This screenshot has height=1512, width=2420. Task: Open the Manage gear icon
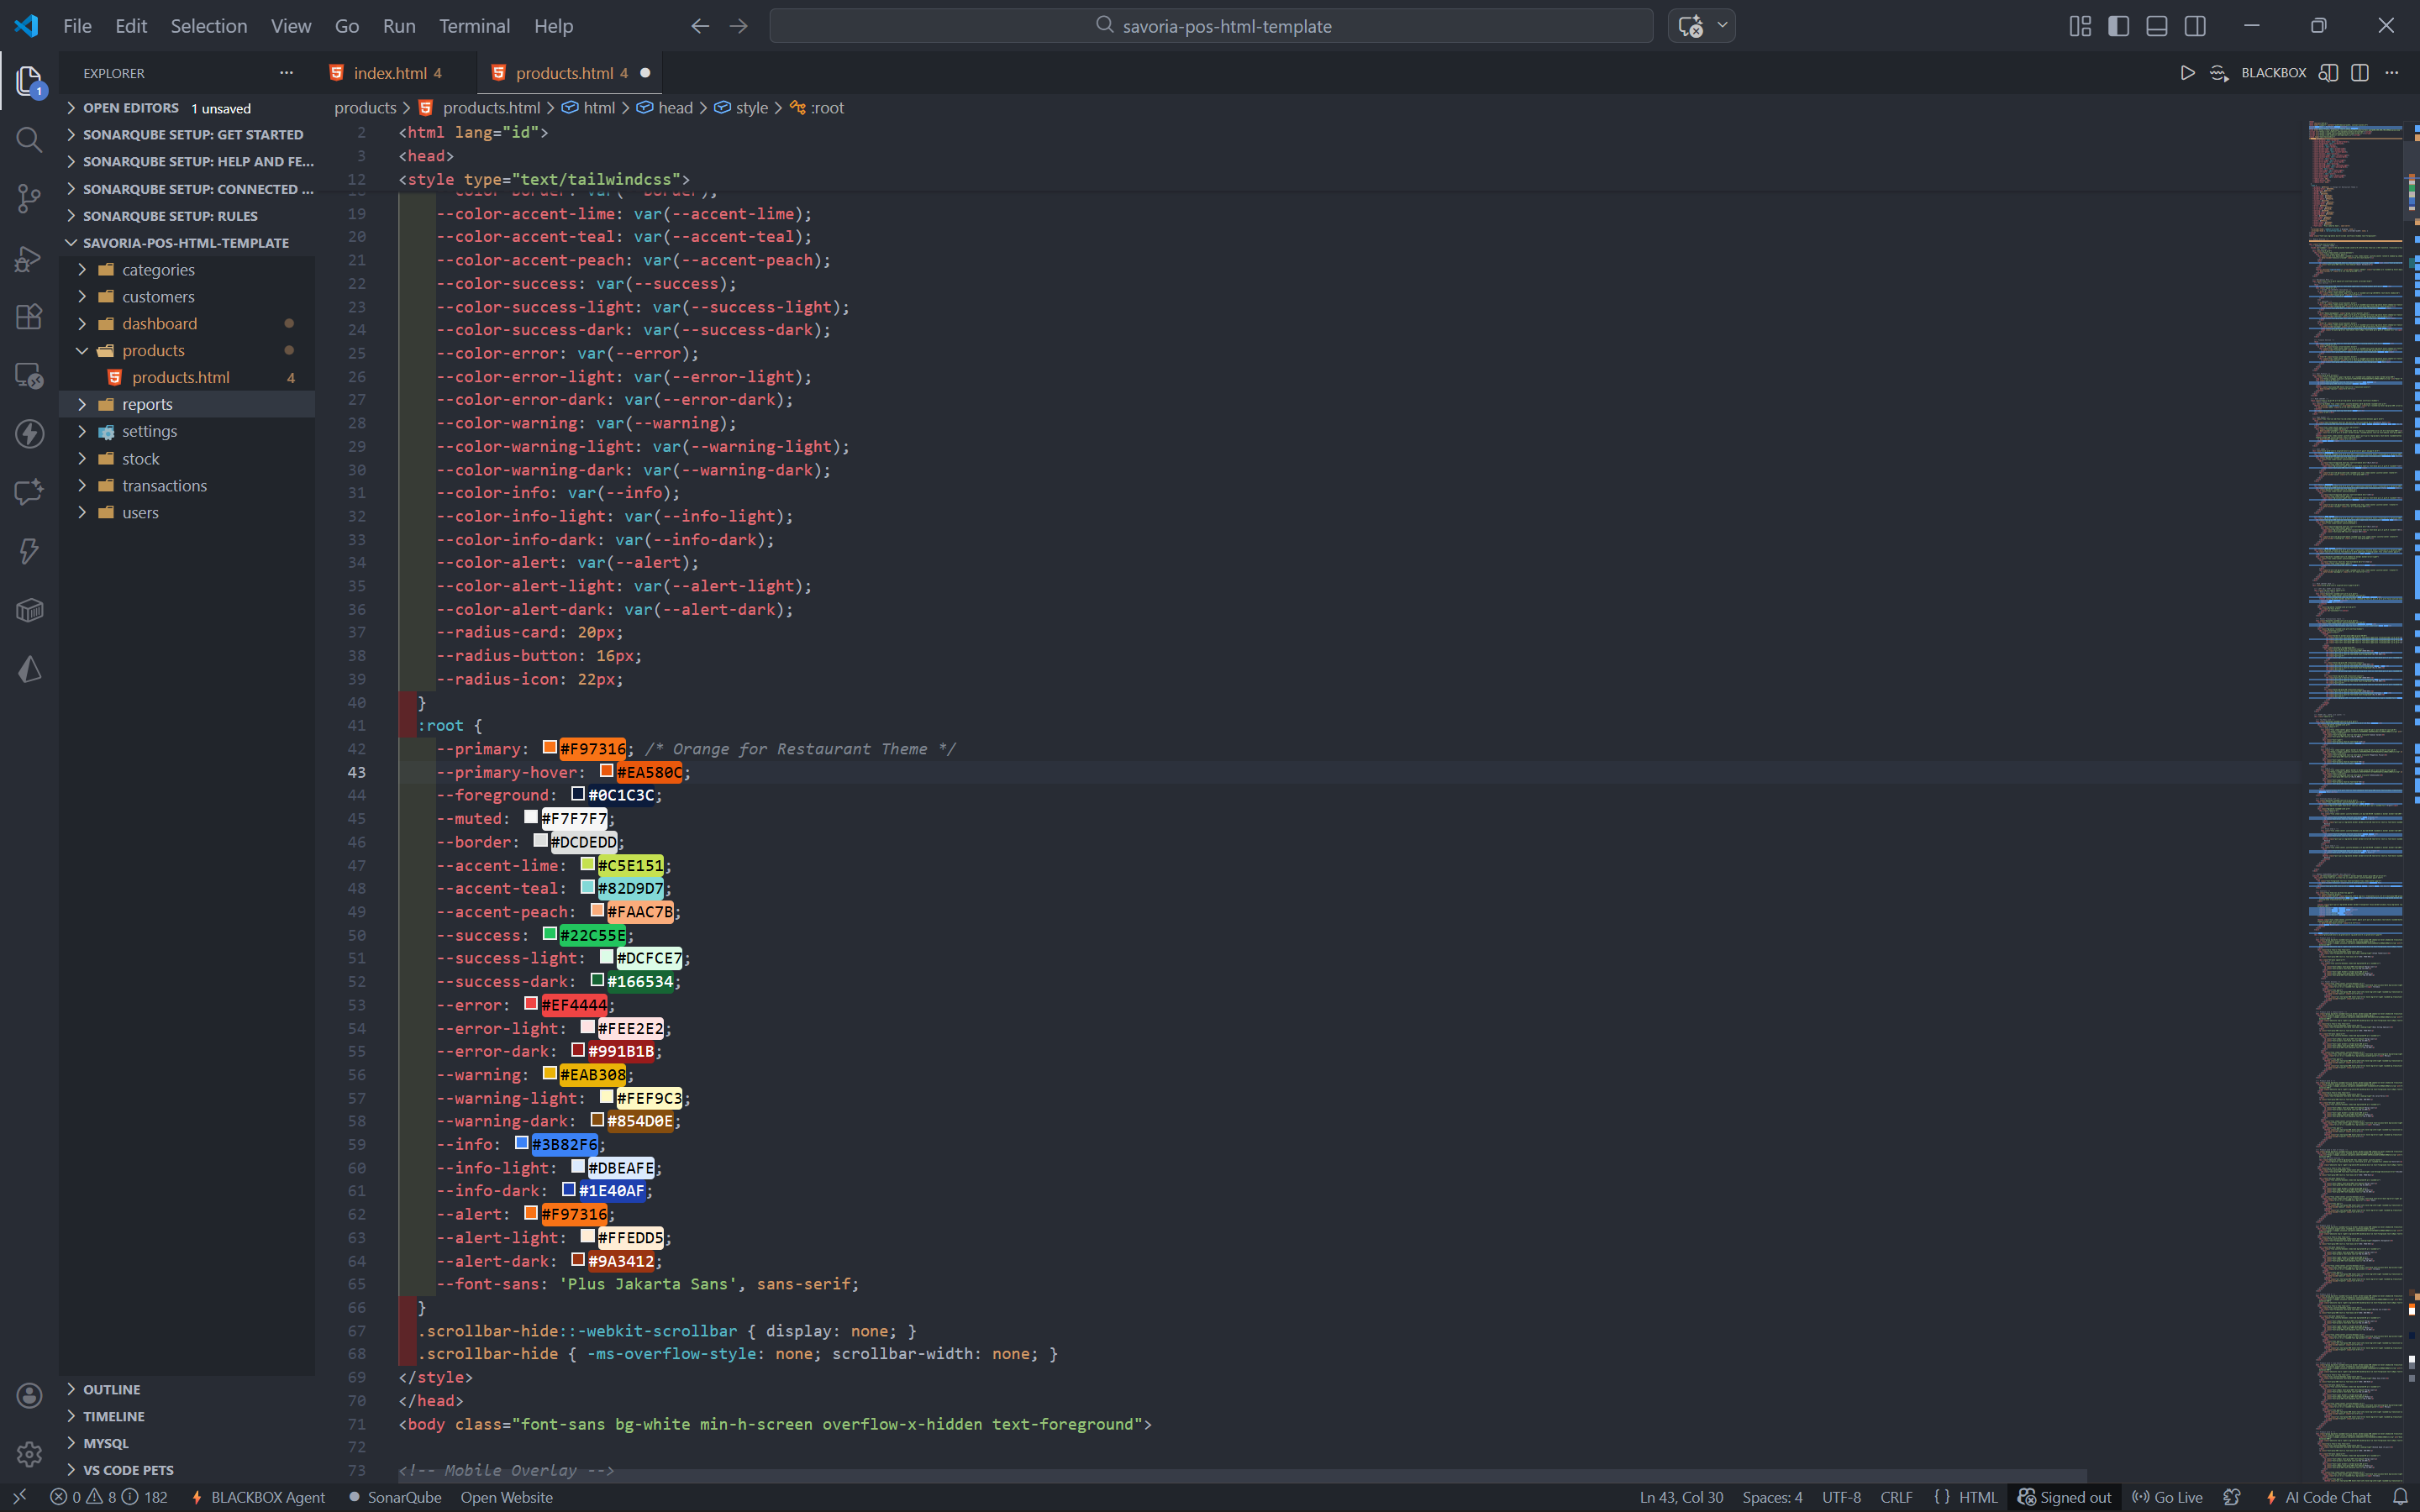pos(29,1454)
